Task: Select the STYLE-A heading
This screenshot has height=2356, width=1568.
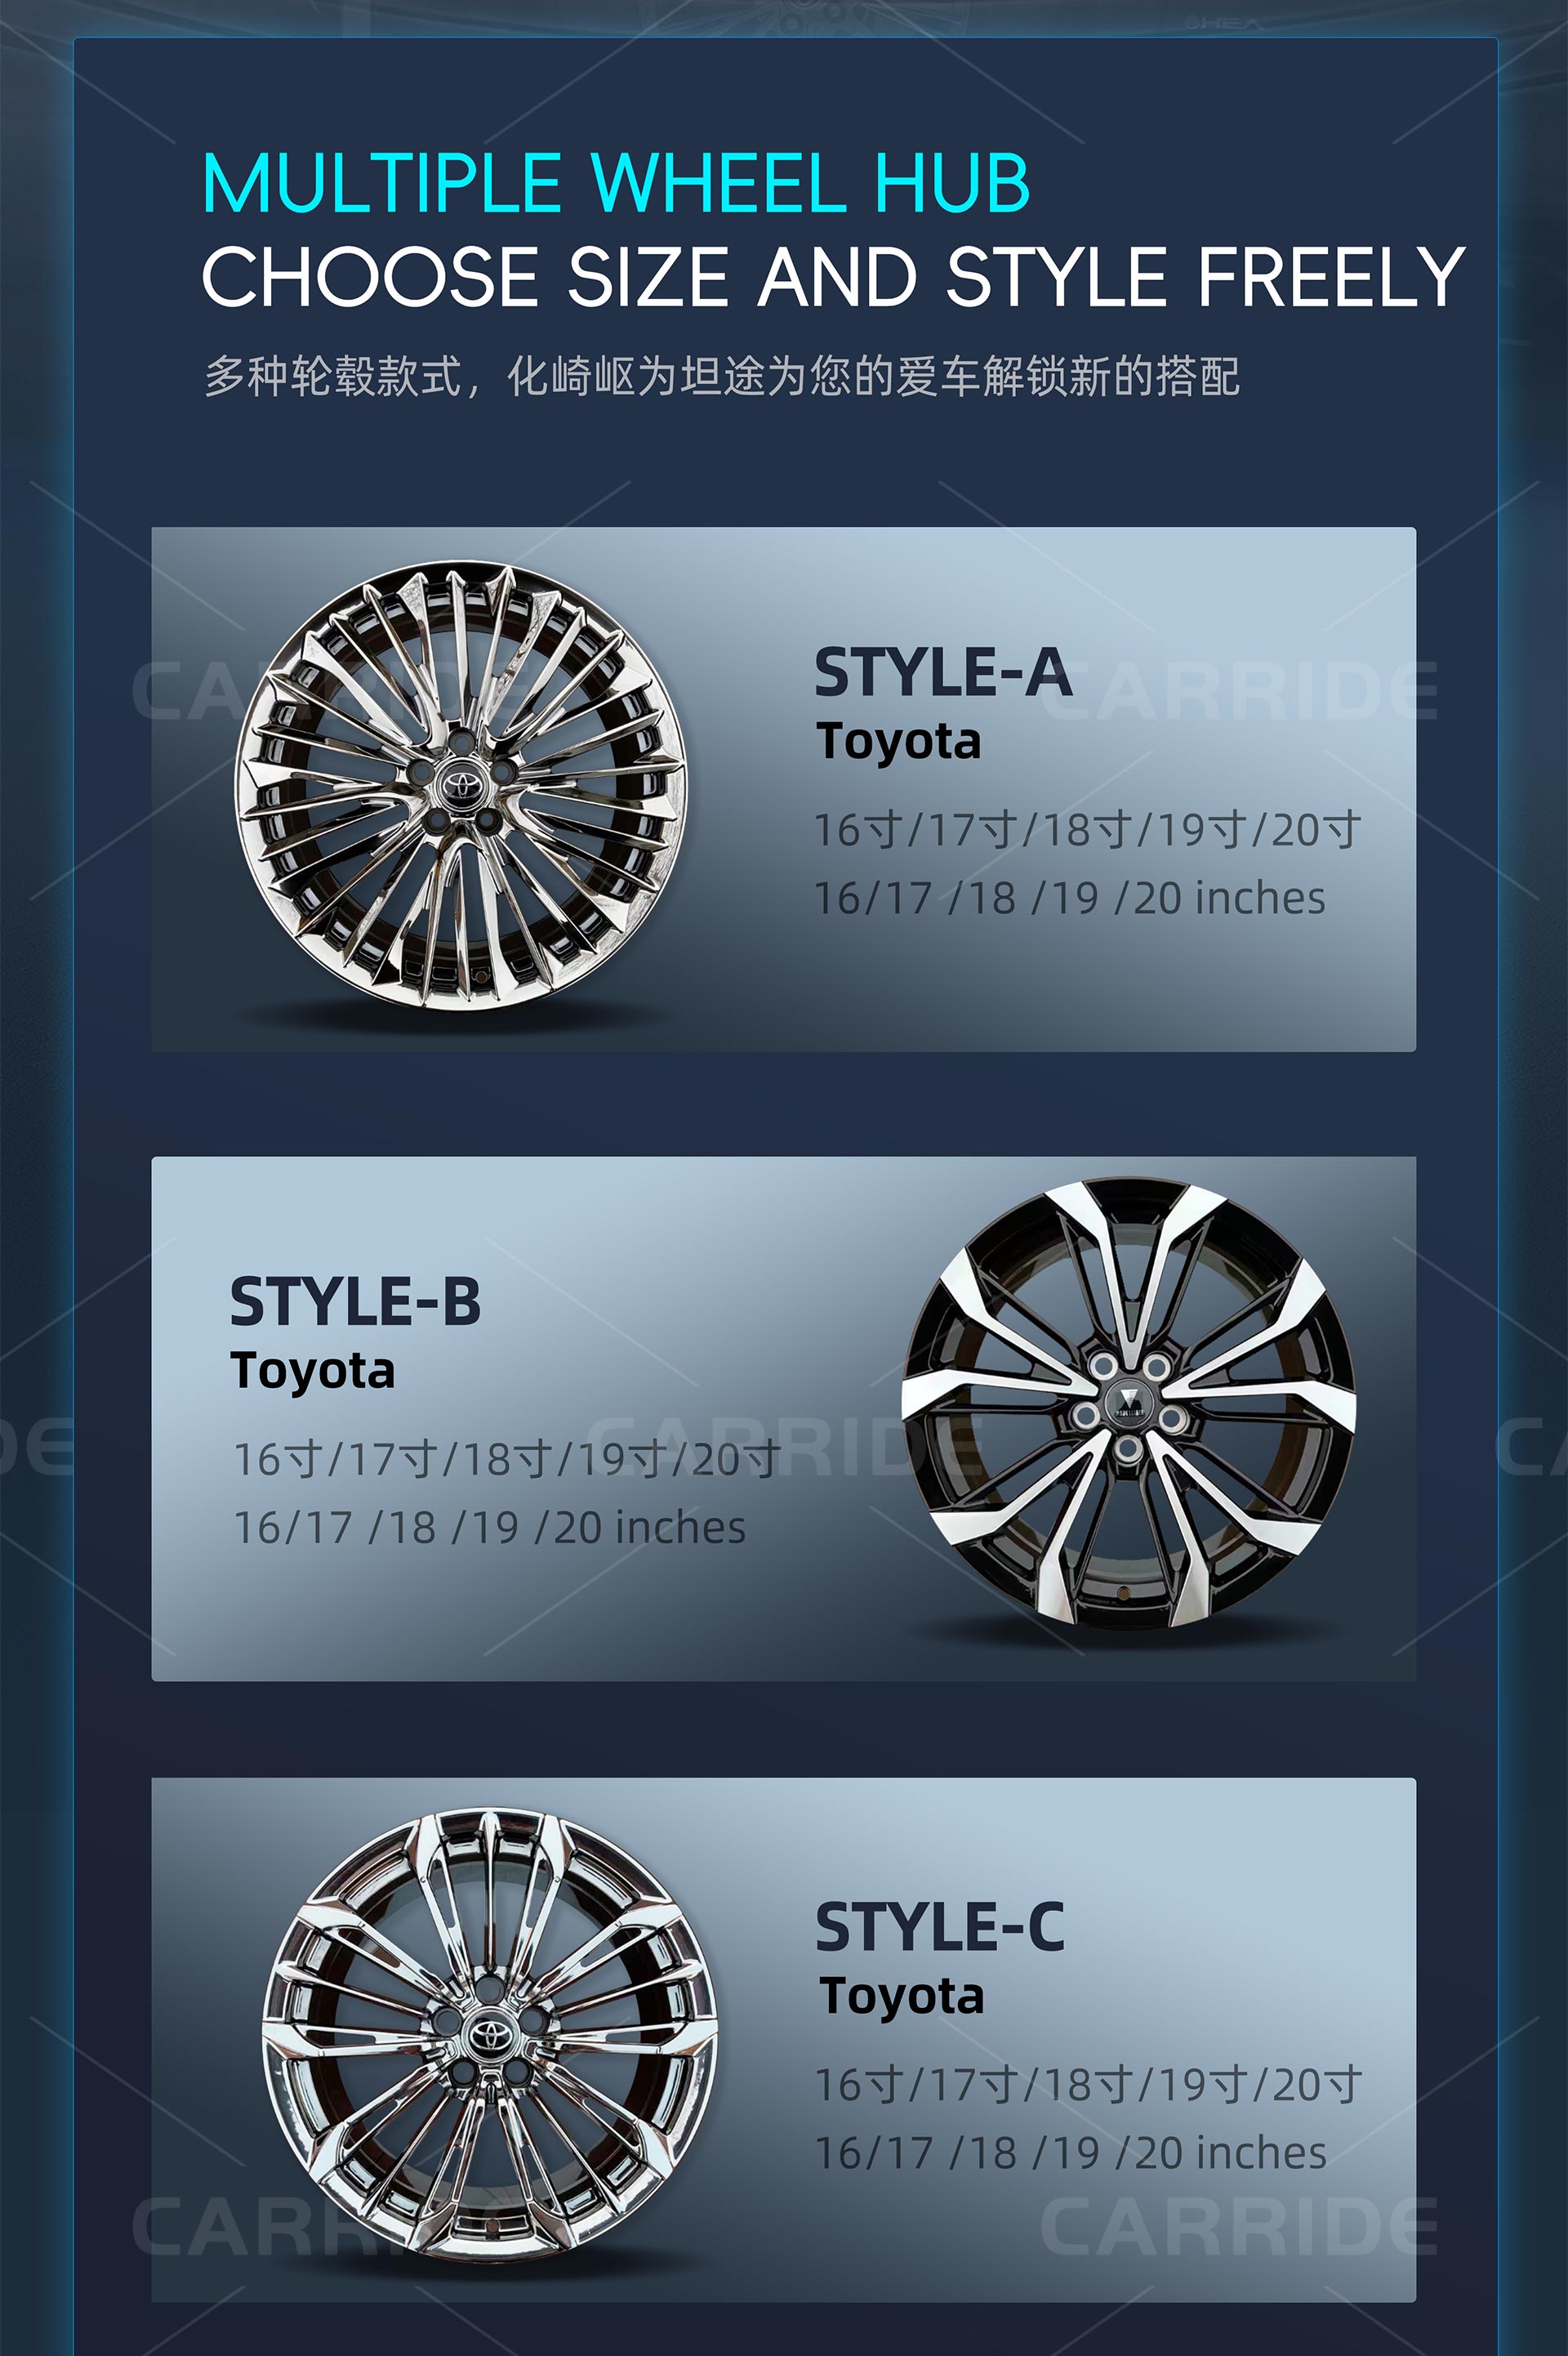Action: point(943,672)
